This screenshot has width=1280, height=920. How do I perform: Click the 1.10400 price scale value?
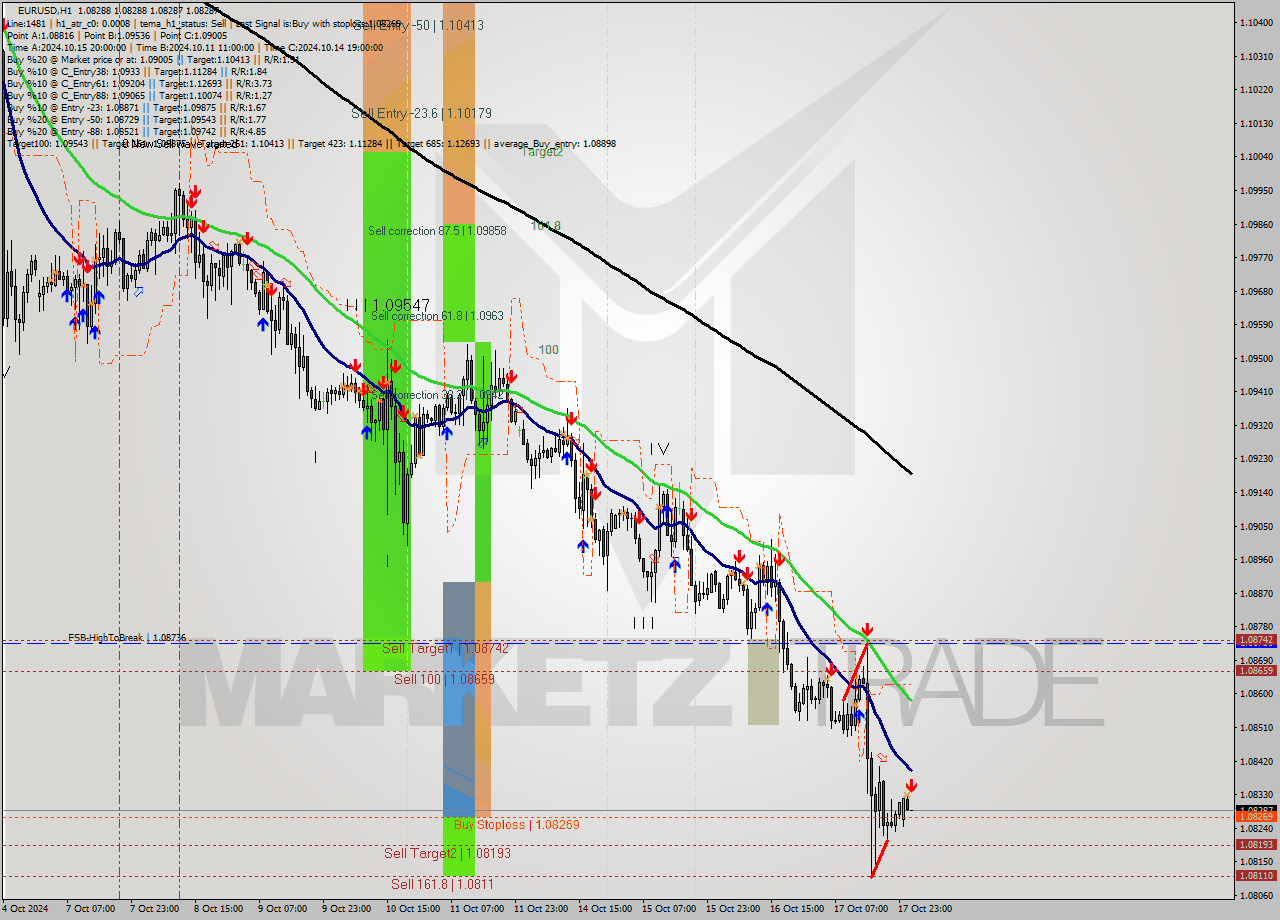[1256, 22]
